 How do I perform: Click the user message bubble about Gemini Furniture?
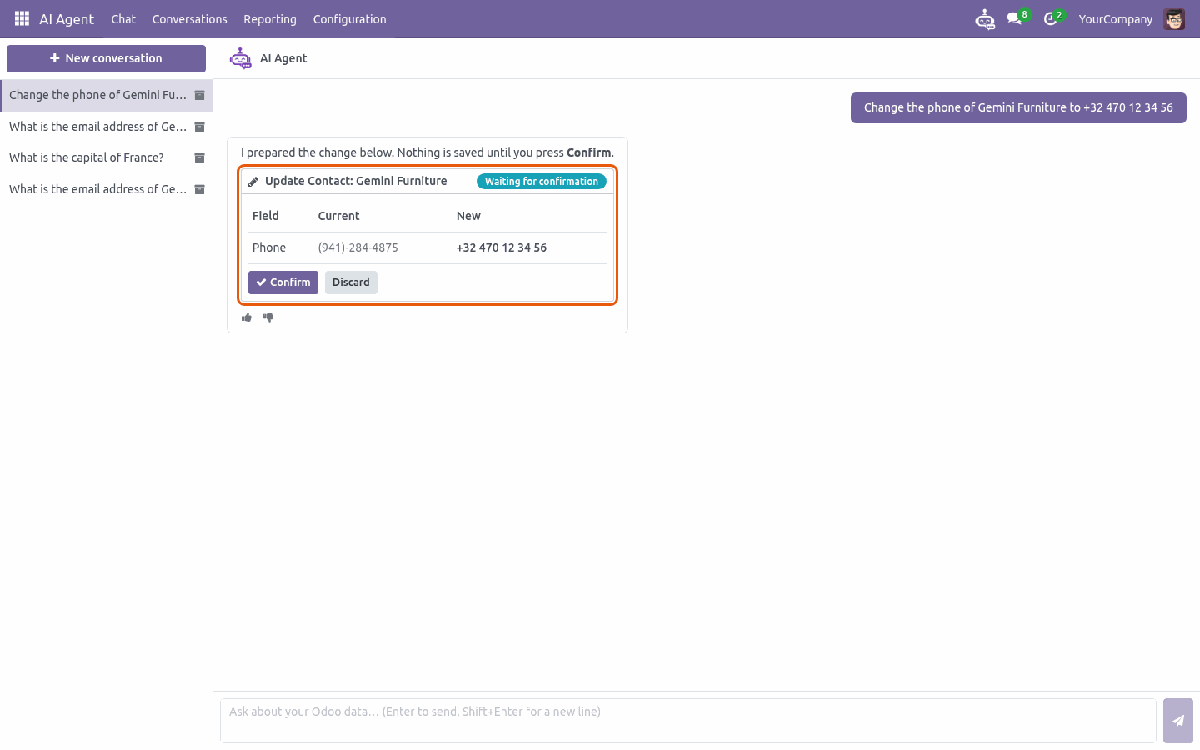(x=1019, y=108)
